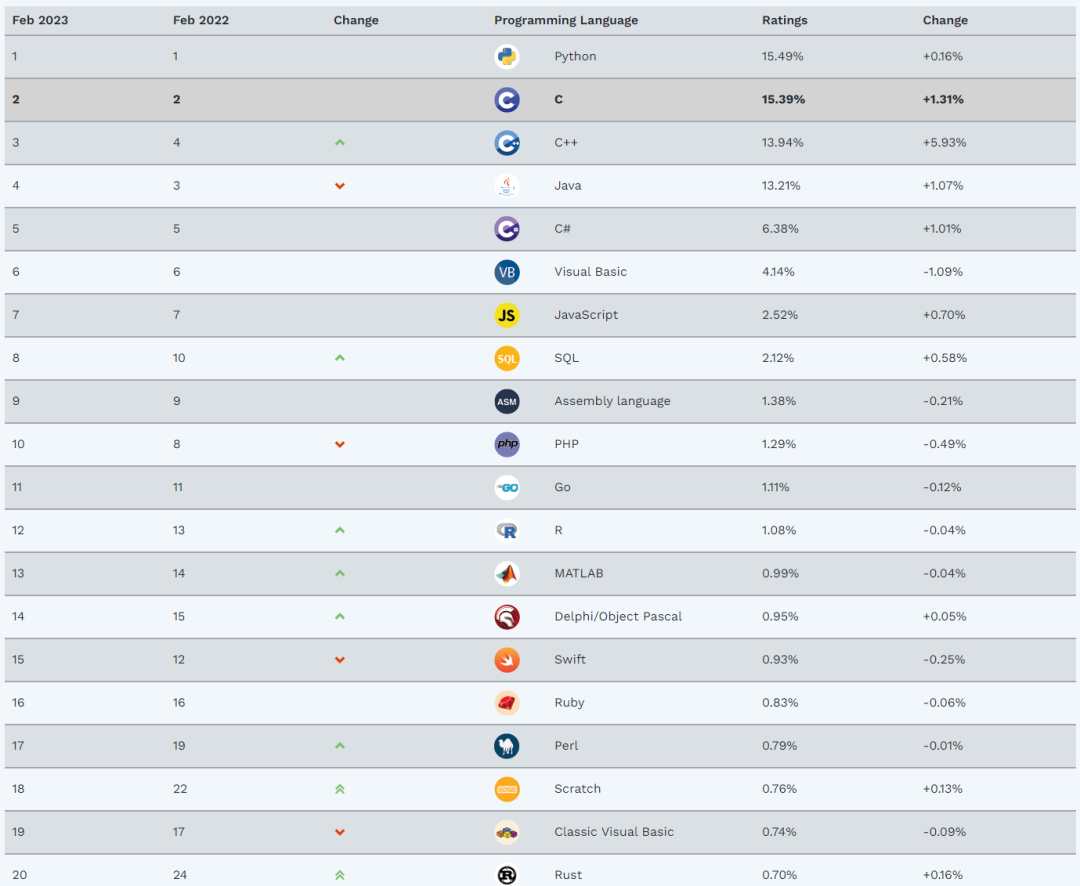Click the Visual Basic VB icon
This screenshot has width=1080, height=886.
click(x=507, y=272)
